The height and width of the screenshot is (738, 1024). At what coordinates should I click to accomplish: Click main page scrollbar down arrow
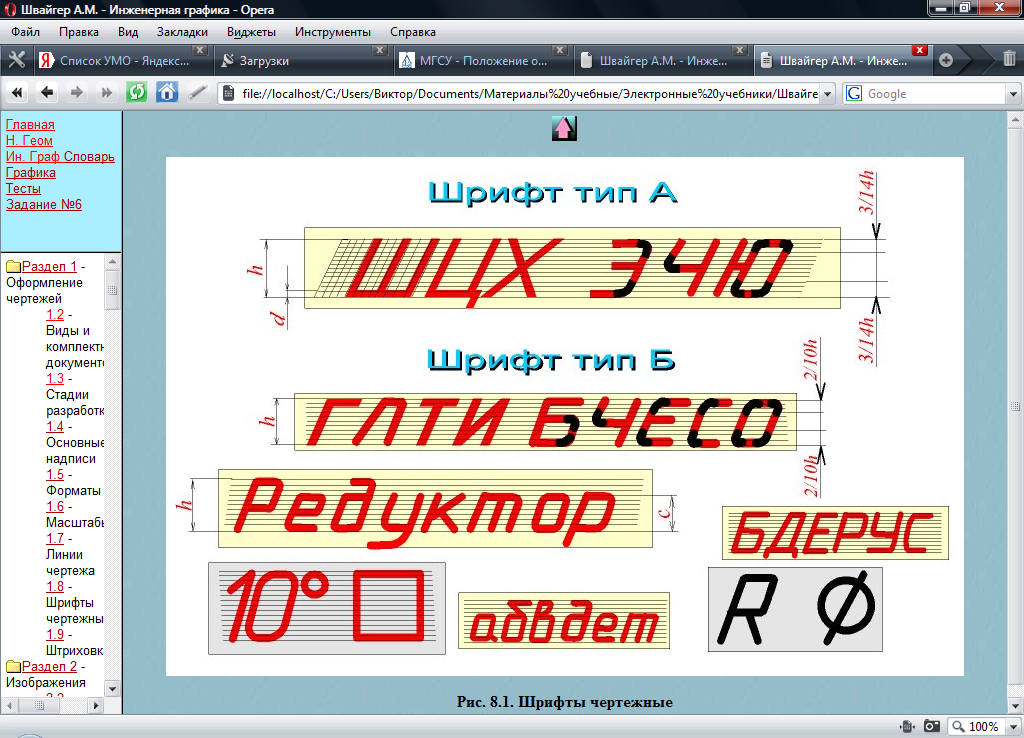1016,706
